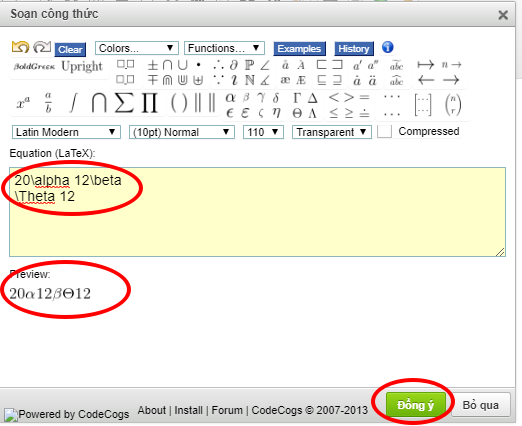The width and height of the screenshot is (522, 426).
Task: Insert the matrix brackets symbol
Action: click(423, 105)
